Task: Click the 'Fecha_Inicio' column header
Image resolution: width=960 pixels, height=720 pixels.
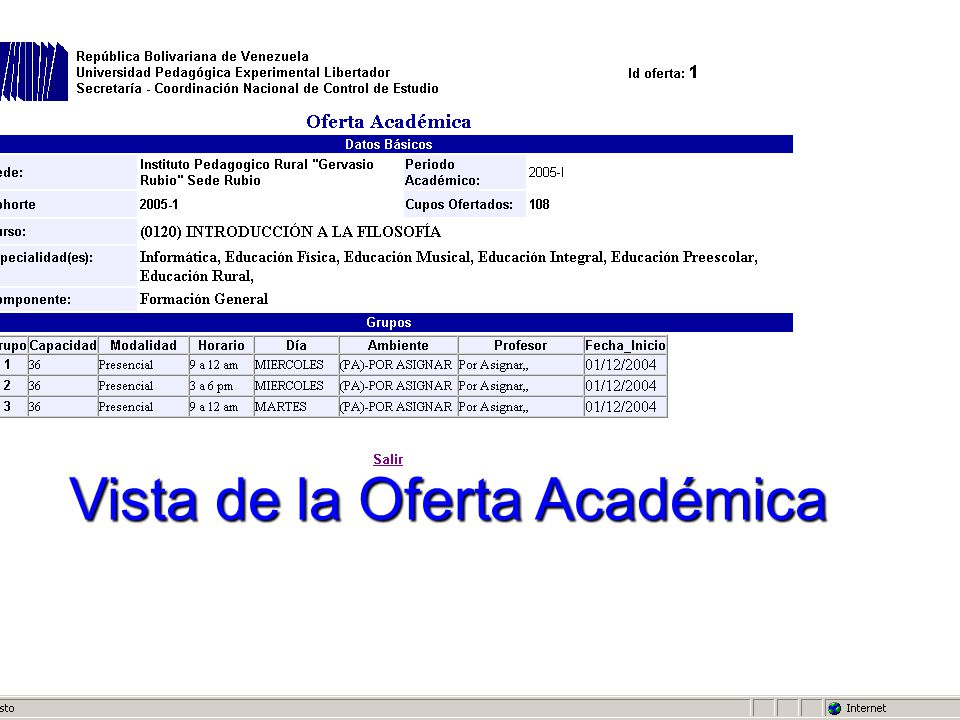Action: pyautogui.click(x=625, y=345)
